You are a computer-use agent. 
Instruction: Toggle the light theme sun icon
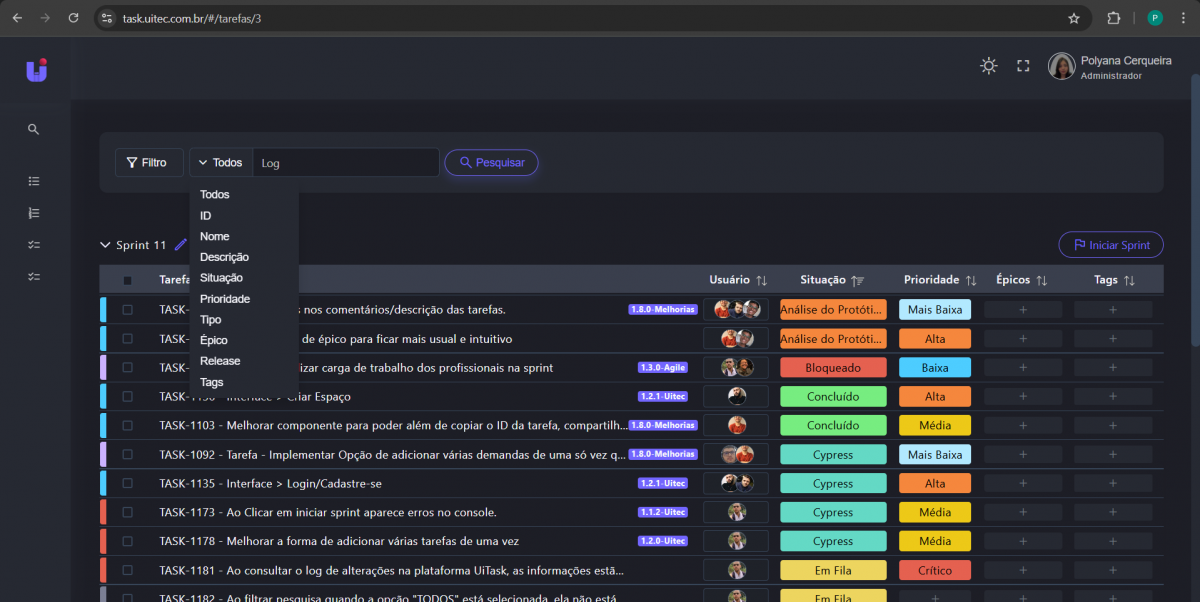point(988,66)
